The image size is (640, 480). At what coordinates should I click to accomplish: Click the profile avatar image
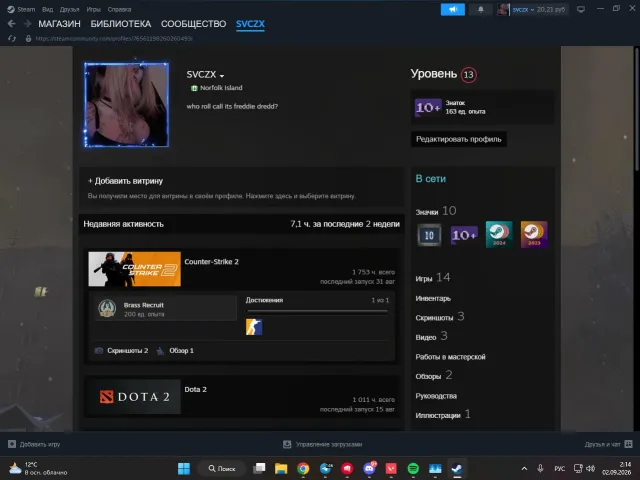pos(127,105)
